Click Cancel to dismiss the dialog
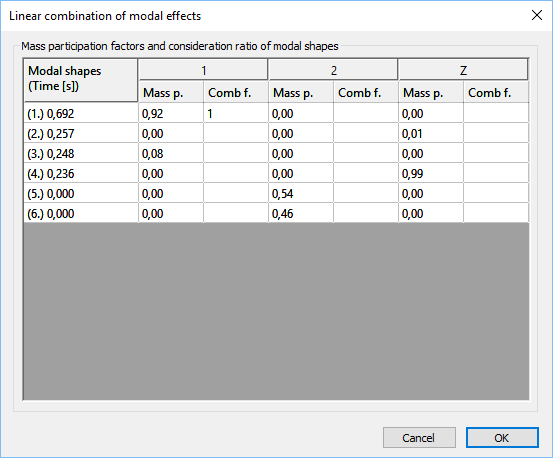Viewport: 553px width, 458px height. pyautogui.click(x=419, y=438)
